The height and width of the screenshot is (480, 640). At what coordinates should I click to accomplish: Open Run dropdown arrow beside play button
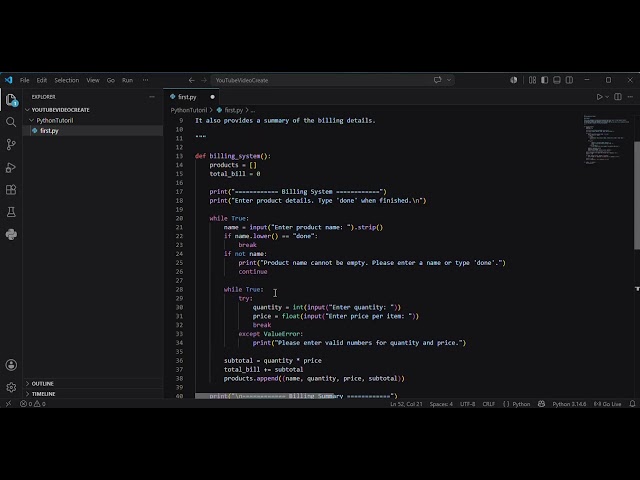click(607, 97)
